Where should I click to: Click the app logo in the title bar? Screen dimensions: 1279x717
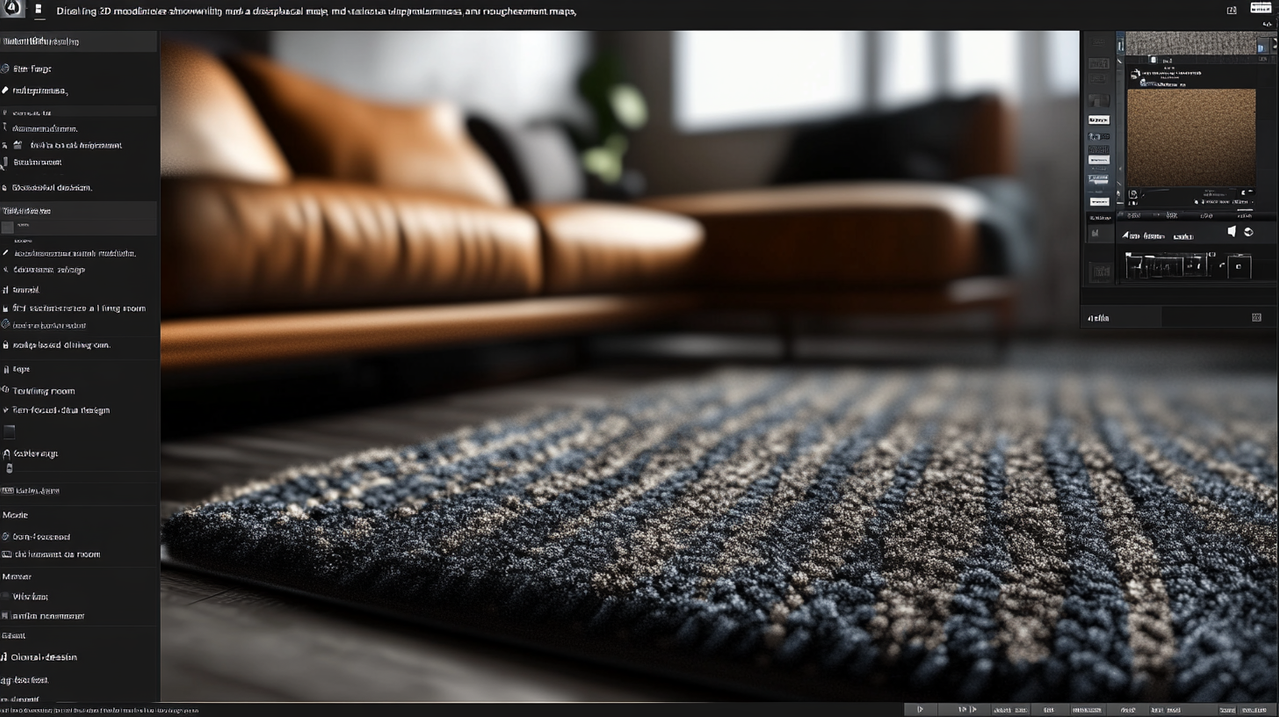[11, 10]
